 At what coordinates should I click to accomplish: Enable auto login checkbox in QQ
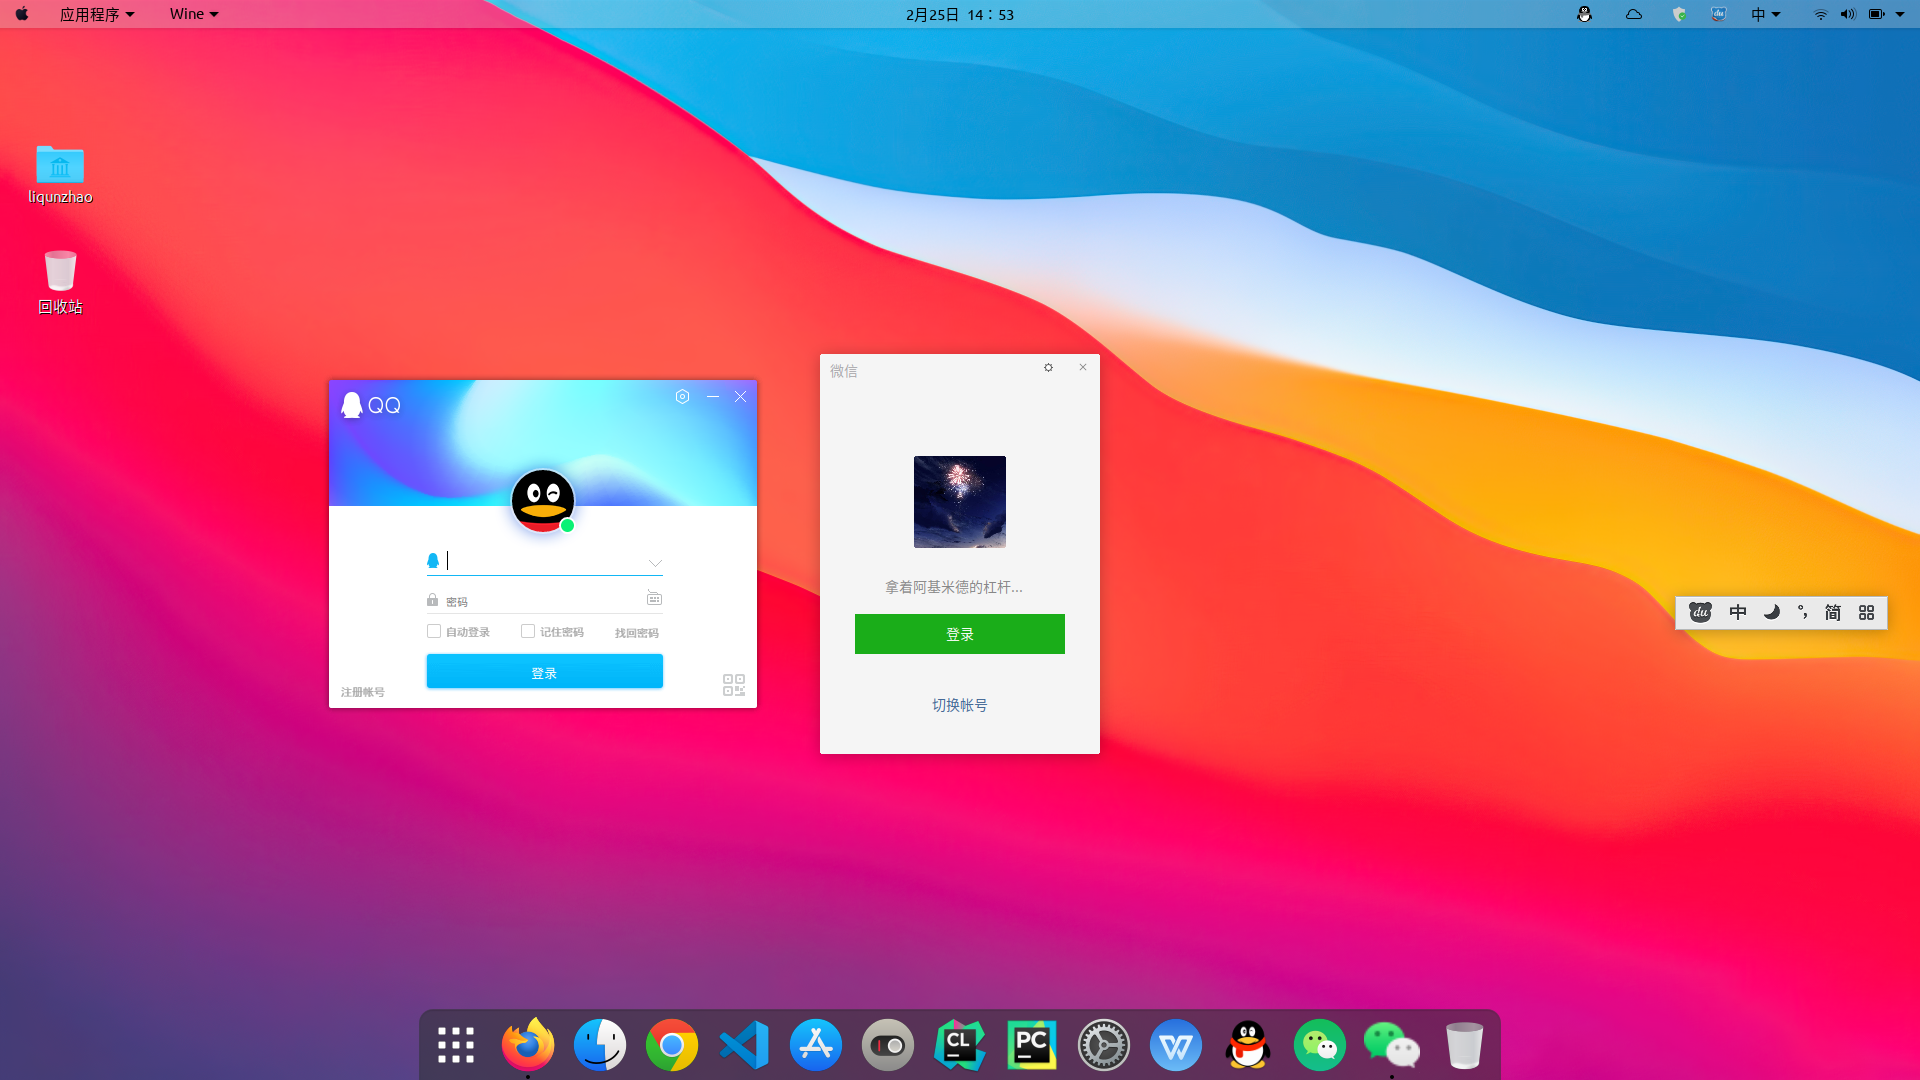click(434, 631)
